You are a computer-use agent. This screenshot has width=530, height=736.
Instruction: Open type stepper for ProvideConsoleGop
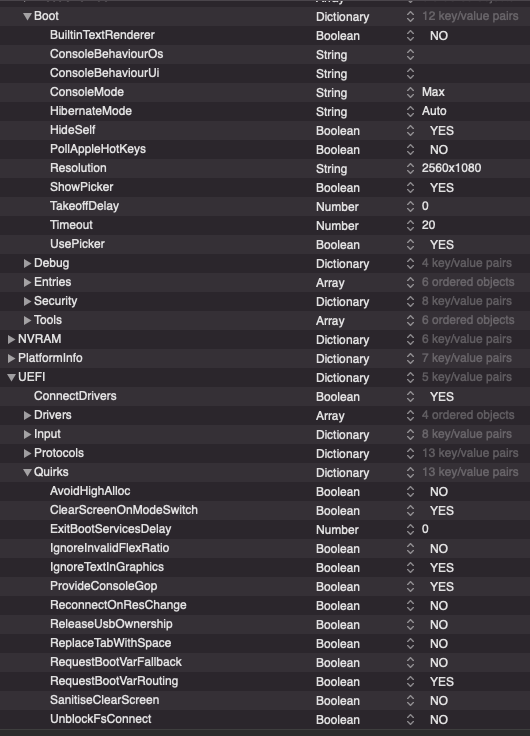(x=410, y=586)
